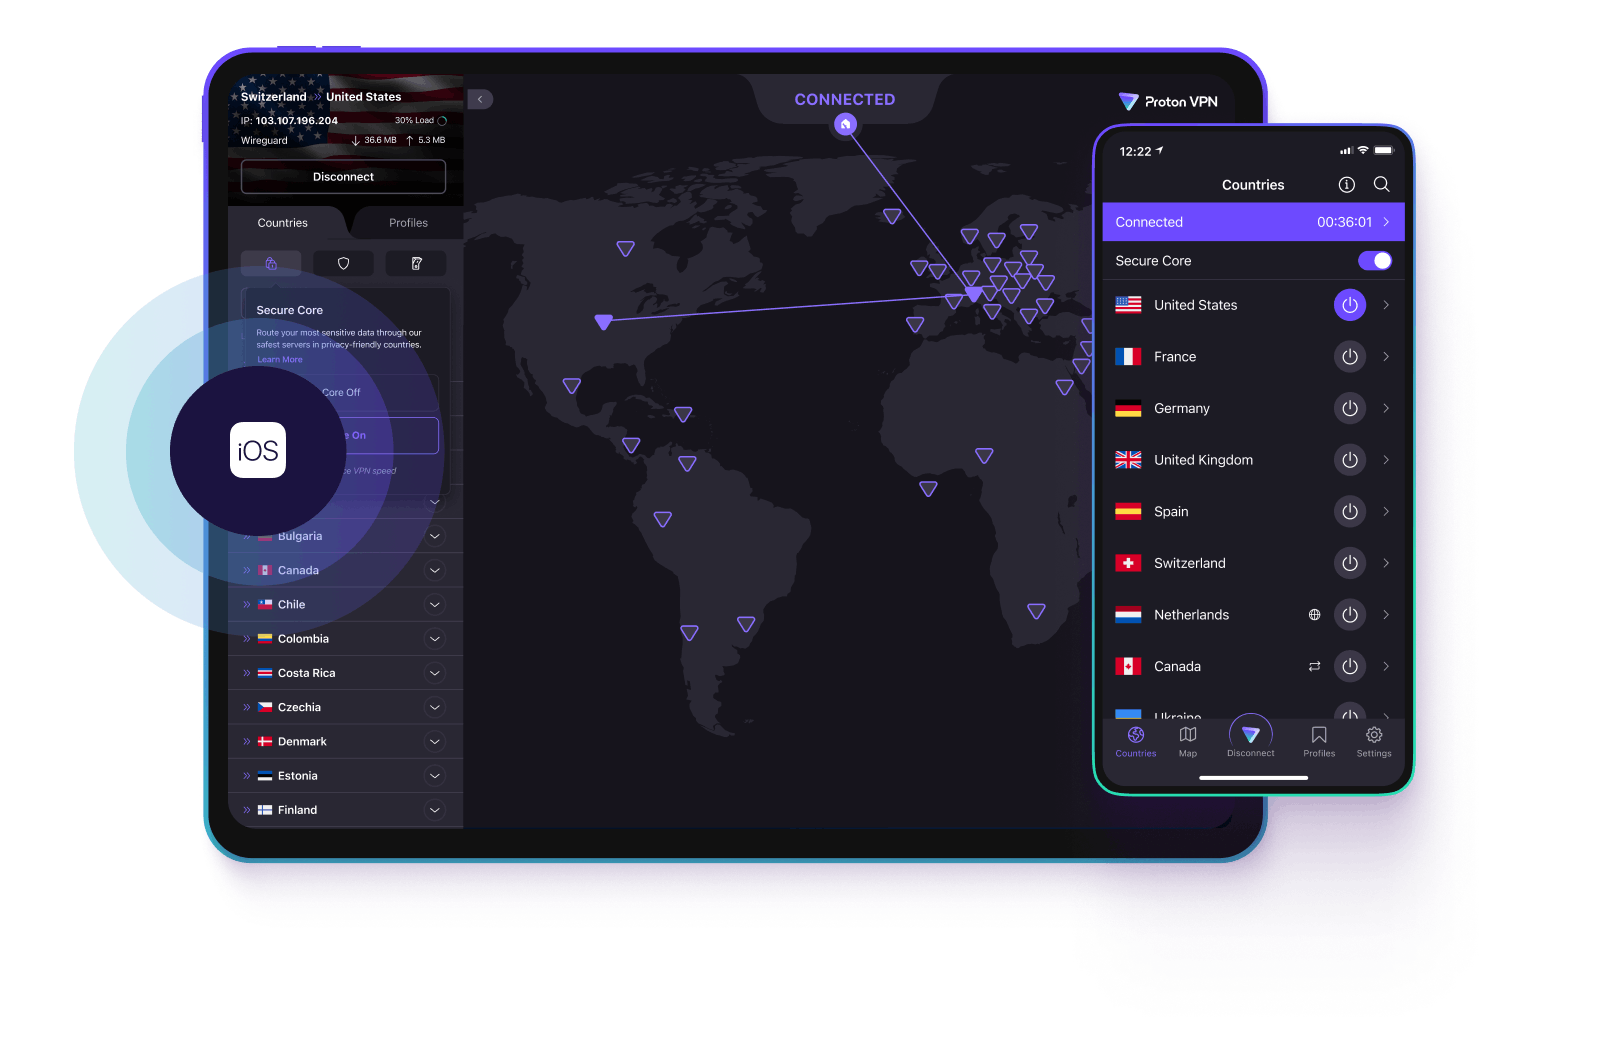
Task: Expand the Costa Rica server list
Action: tap(435, 673)
